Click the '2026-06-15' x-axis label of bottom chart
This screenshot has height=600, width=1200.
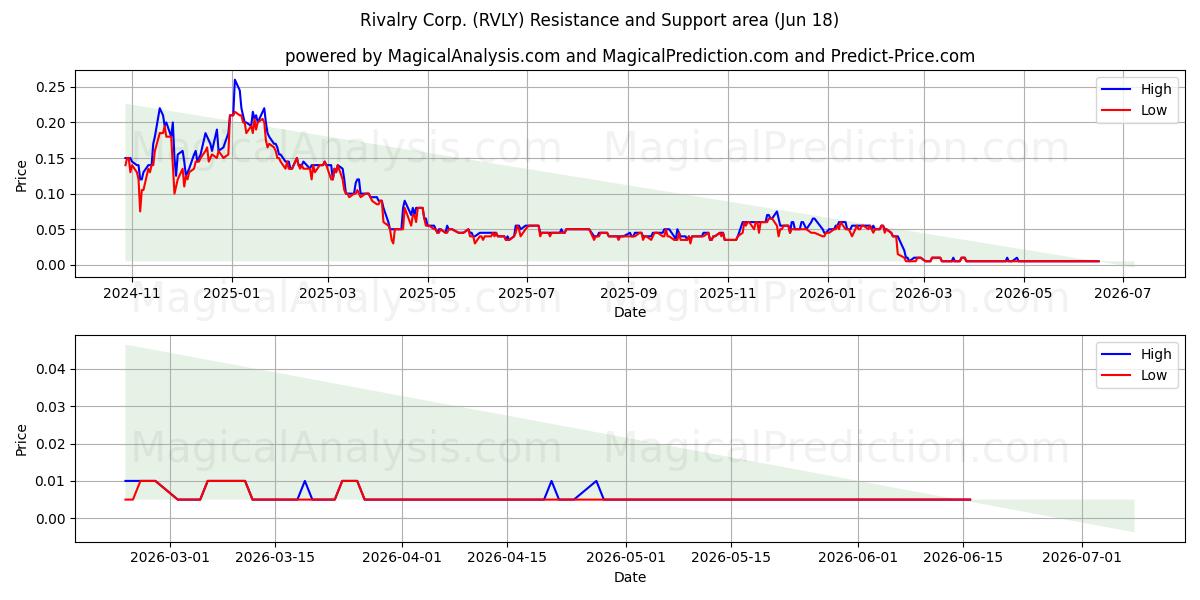pos(964,559)
